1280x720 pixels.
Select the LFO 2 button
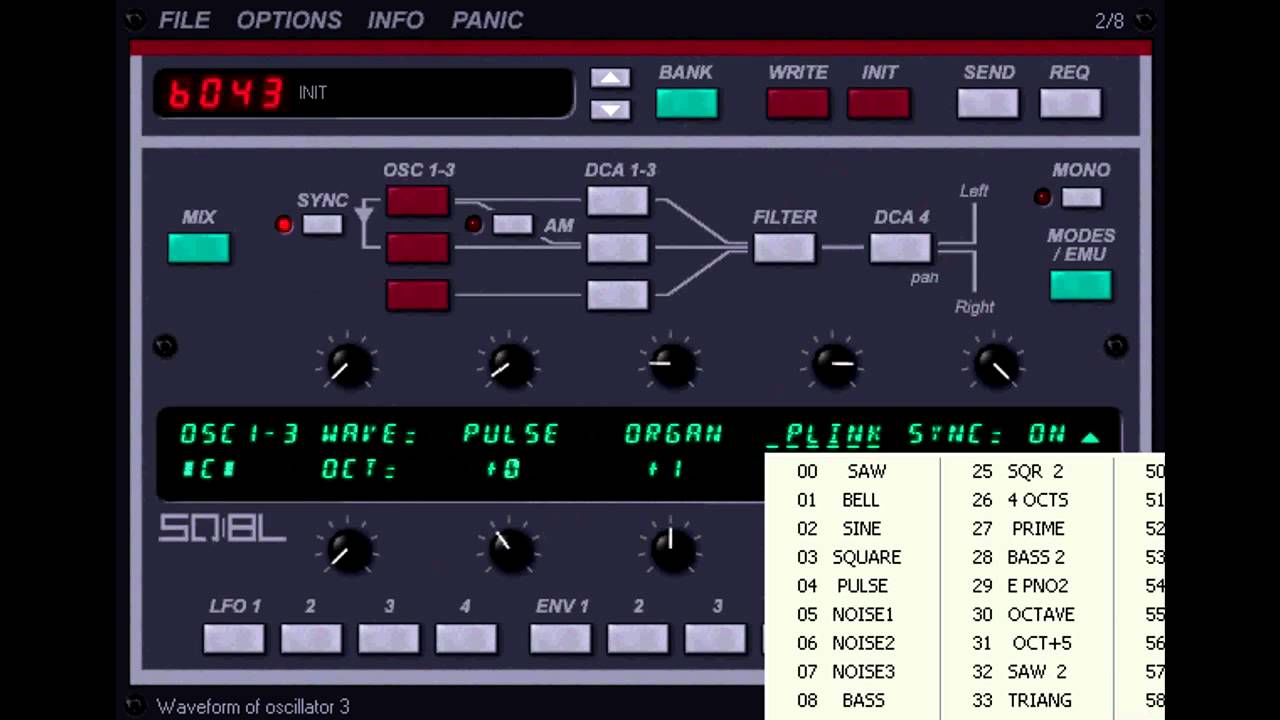point(311,639)
